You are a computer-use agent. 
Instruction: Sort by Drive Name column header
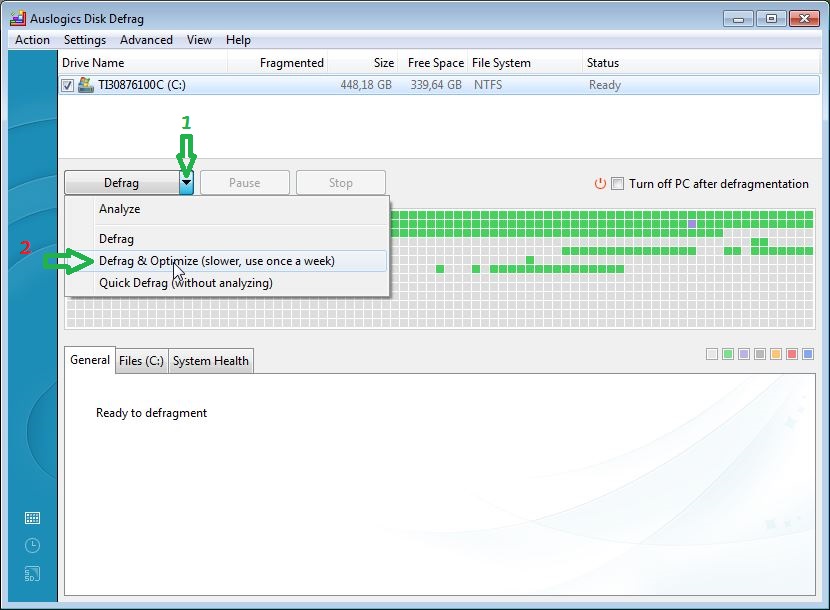point(143,63)
